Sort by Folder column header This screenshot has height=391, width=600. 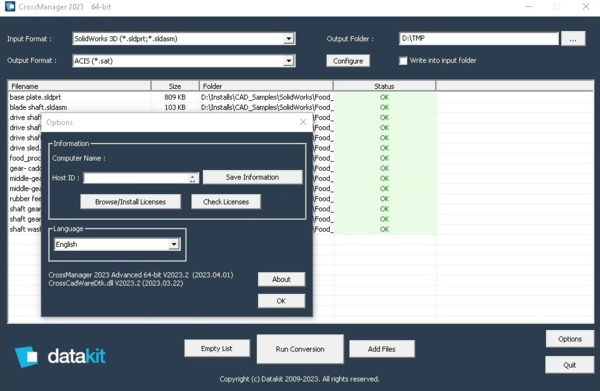266,86
